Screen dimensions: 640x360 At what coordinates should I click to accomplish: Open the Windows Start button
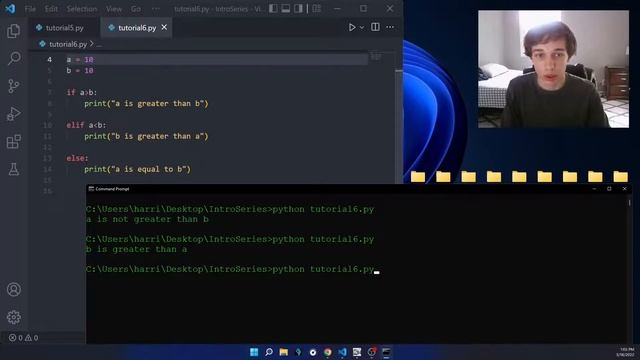(254, 352)
